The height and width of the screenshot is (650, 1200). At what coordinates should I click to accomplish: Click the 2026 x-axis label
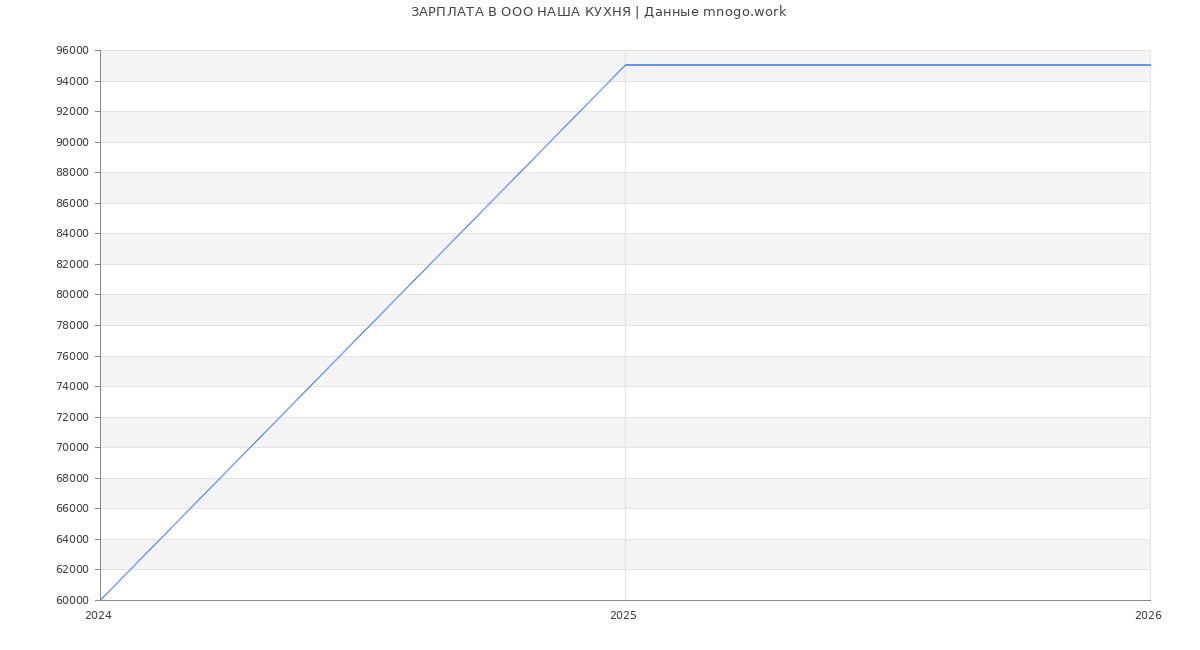pyautogui.click(x=1148, y=616)
